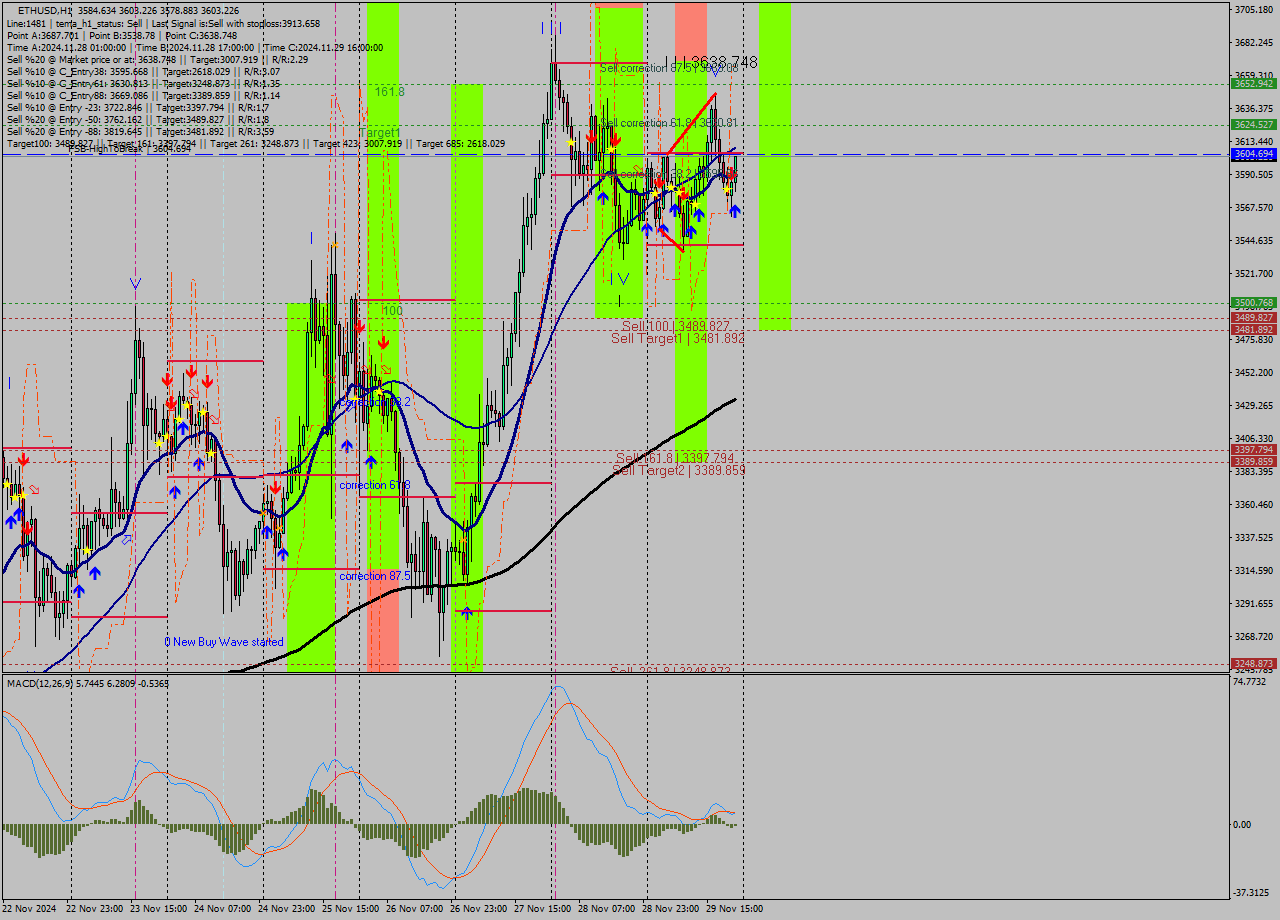Click the '29 Nov 15:00' timestamp label
This screenshot has height=920, width=1280.
[737, 908]
